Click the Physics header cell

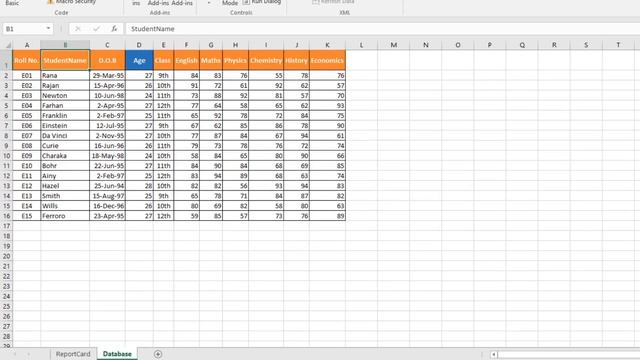(236, 60)
